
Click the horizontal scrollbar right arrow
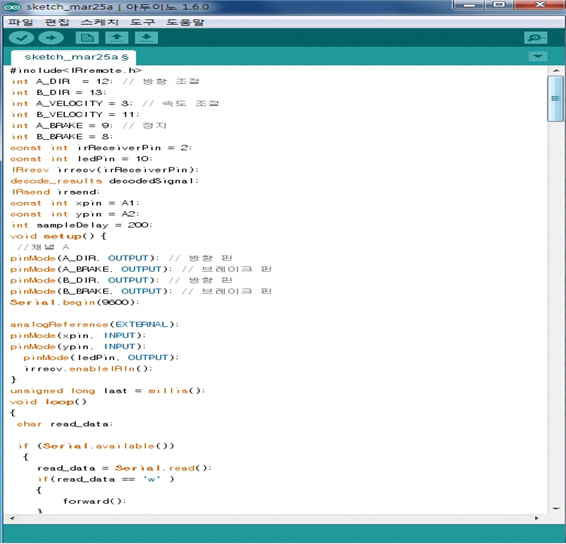click(x=537, y=518)
